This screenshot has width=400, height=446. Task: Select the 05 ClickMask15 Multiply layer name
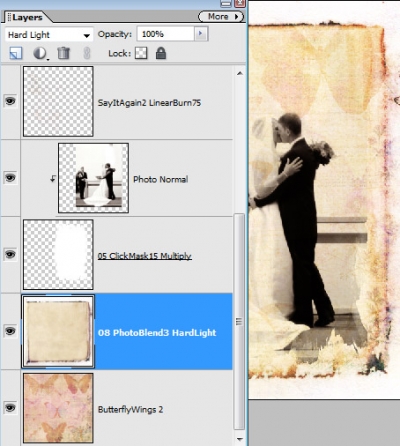pos(145,256)
